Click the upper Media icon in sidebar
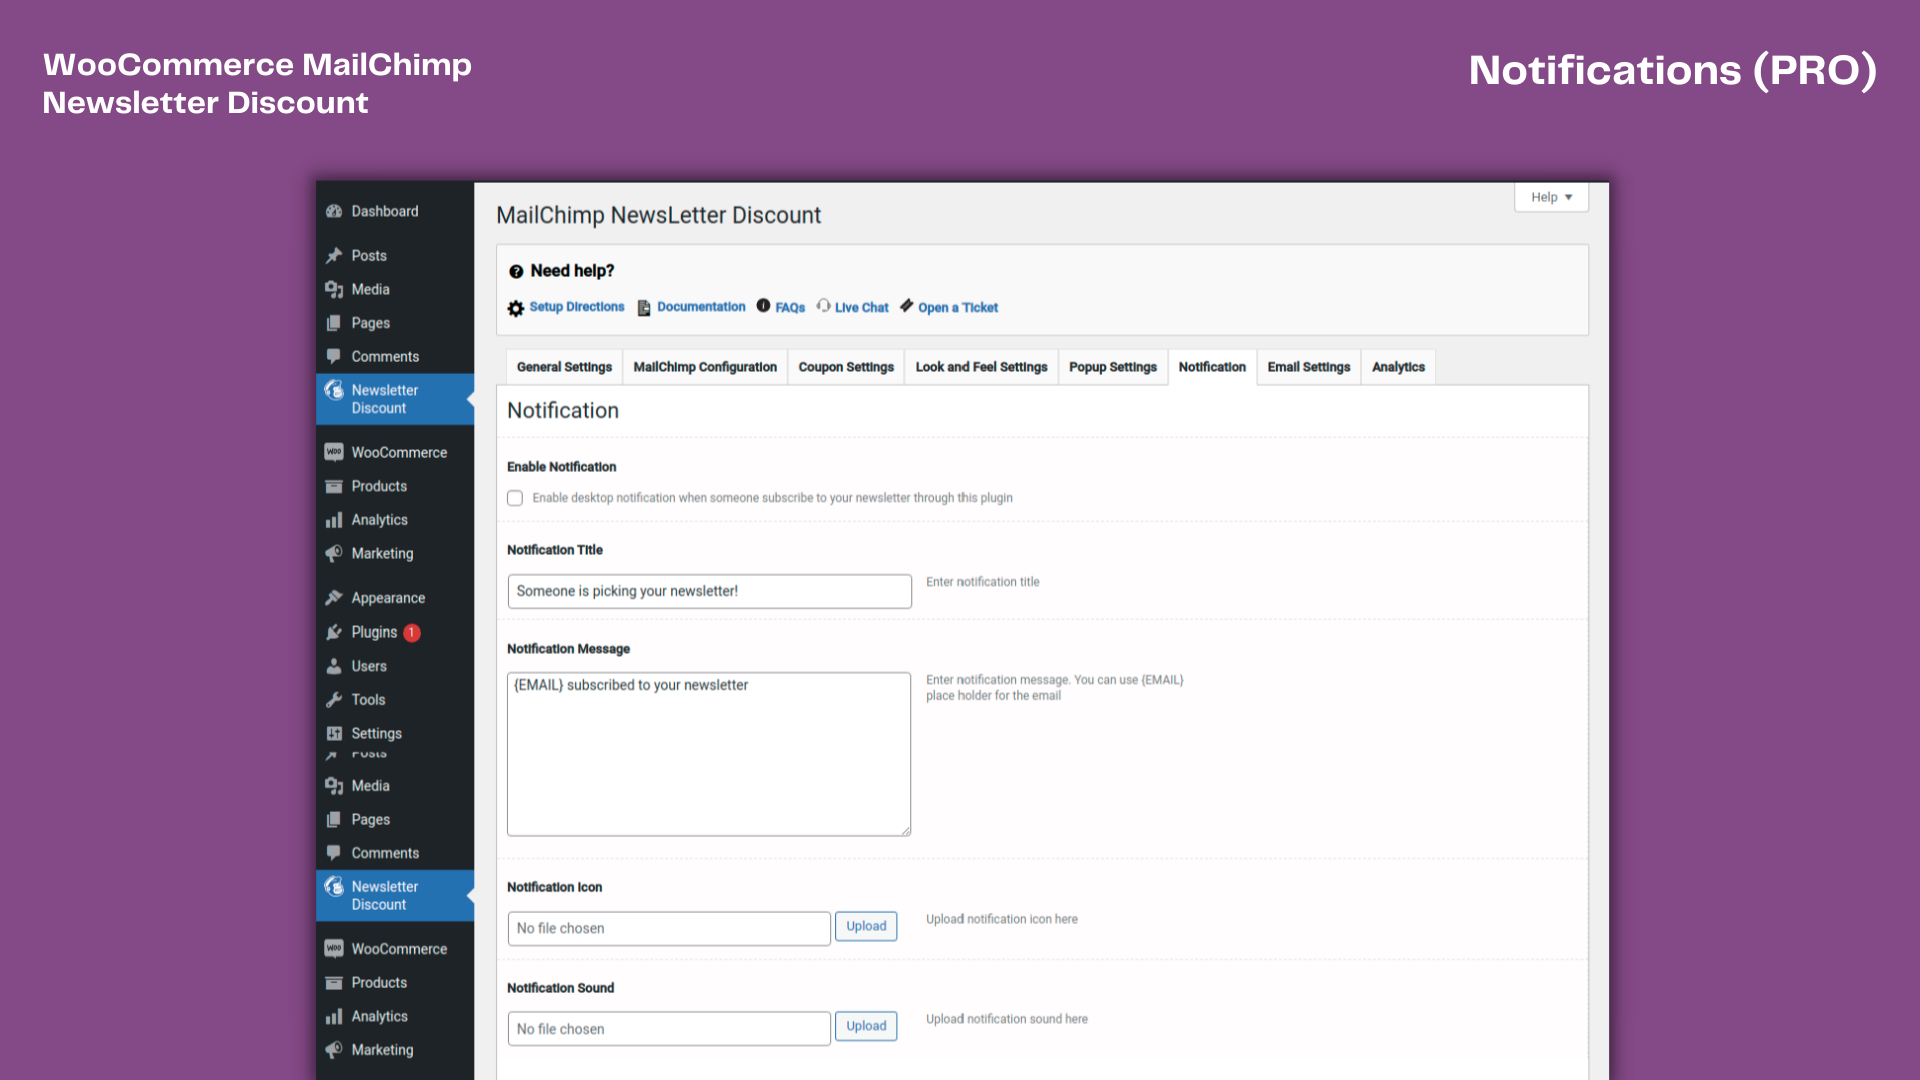 click(x=334, y=289)
